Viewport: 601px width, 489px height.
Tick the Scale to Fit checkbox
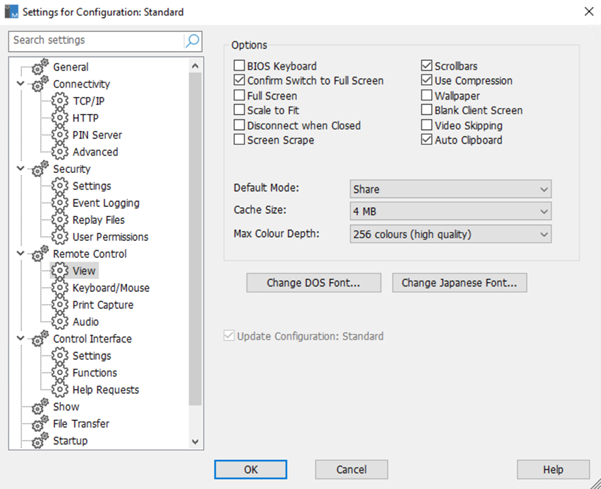pos(239,110)
